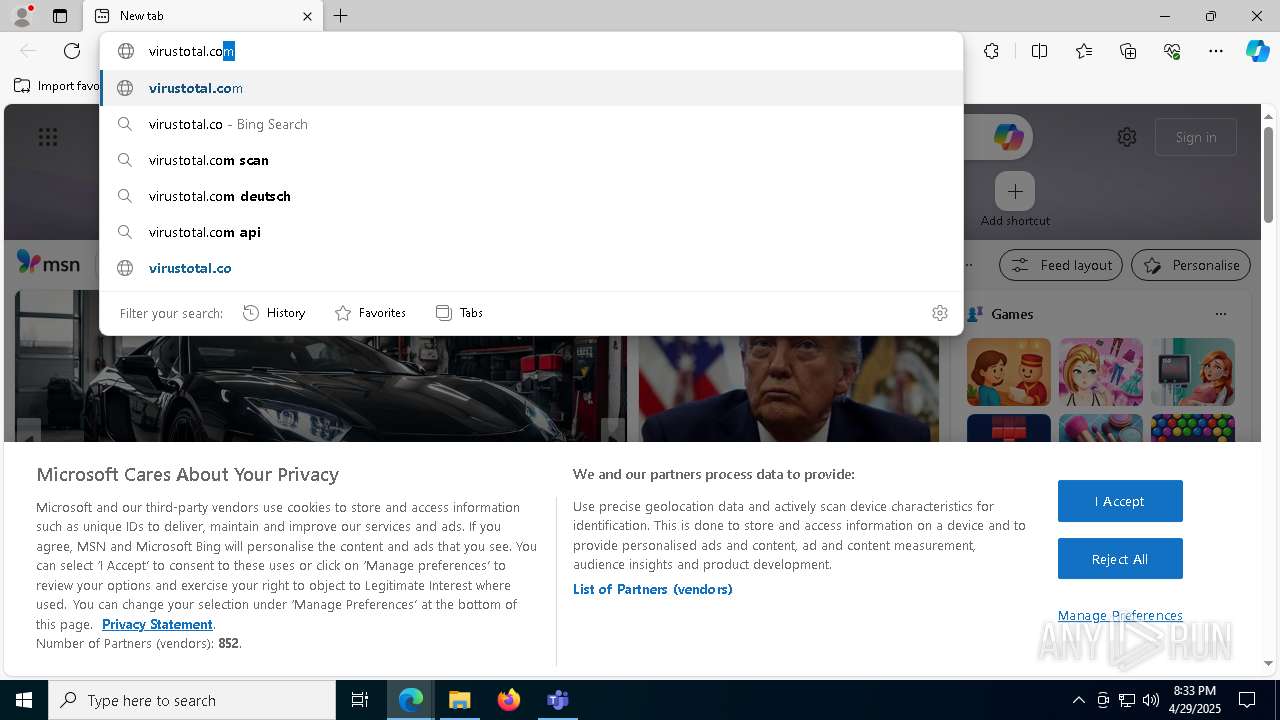Open File Explorer from taskbar
This screenshot has width=1280, height=720.
click(x=459, y=700)
